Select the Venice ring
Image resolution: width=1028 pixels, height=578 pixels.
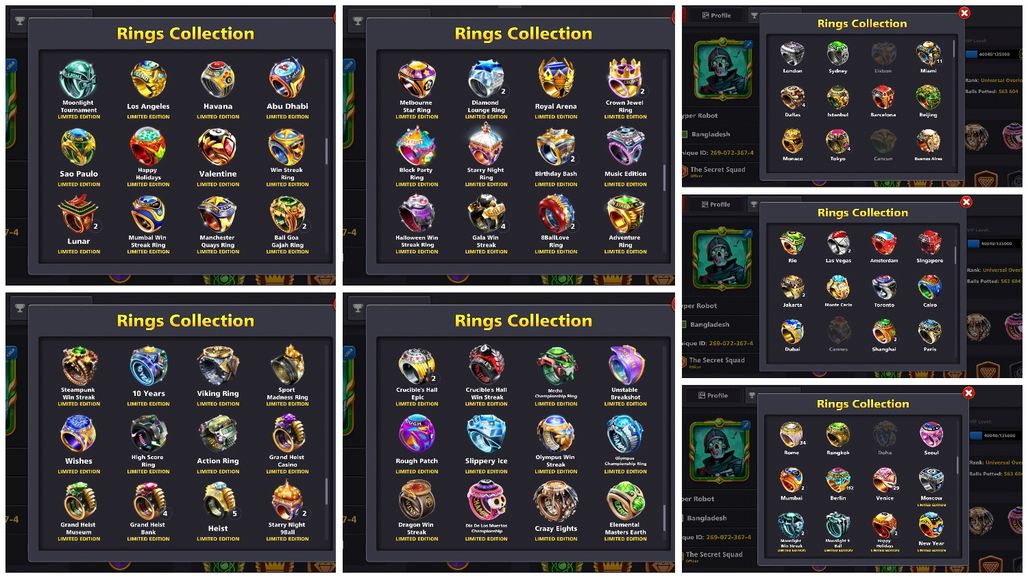point(884,480)
